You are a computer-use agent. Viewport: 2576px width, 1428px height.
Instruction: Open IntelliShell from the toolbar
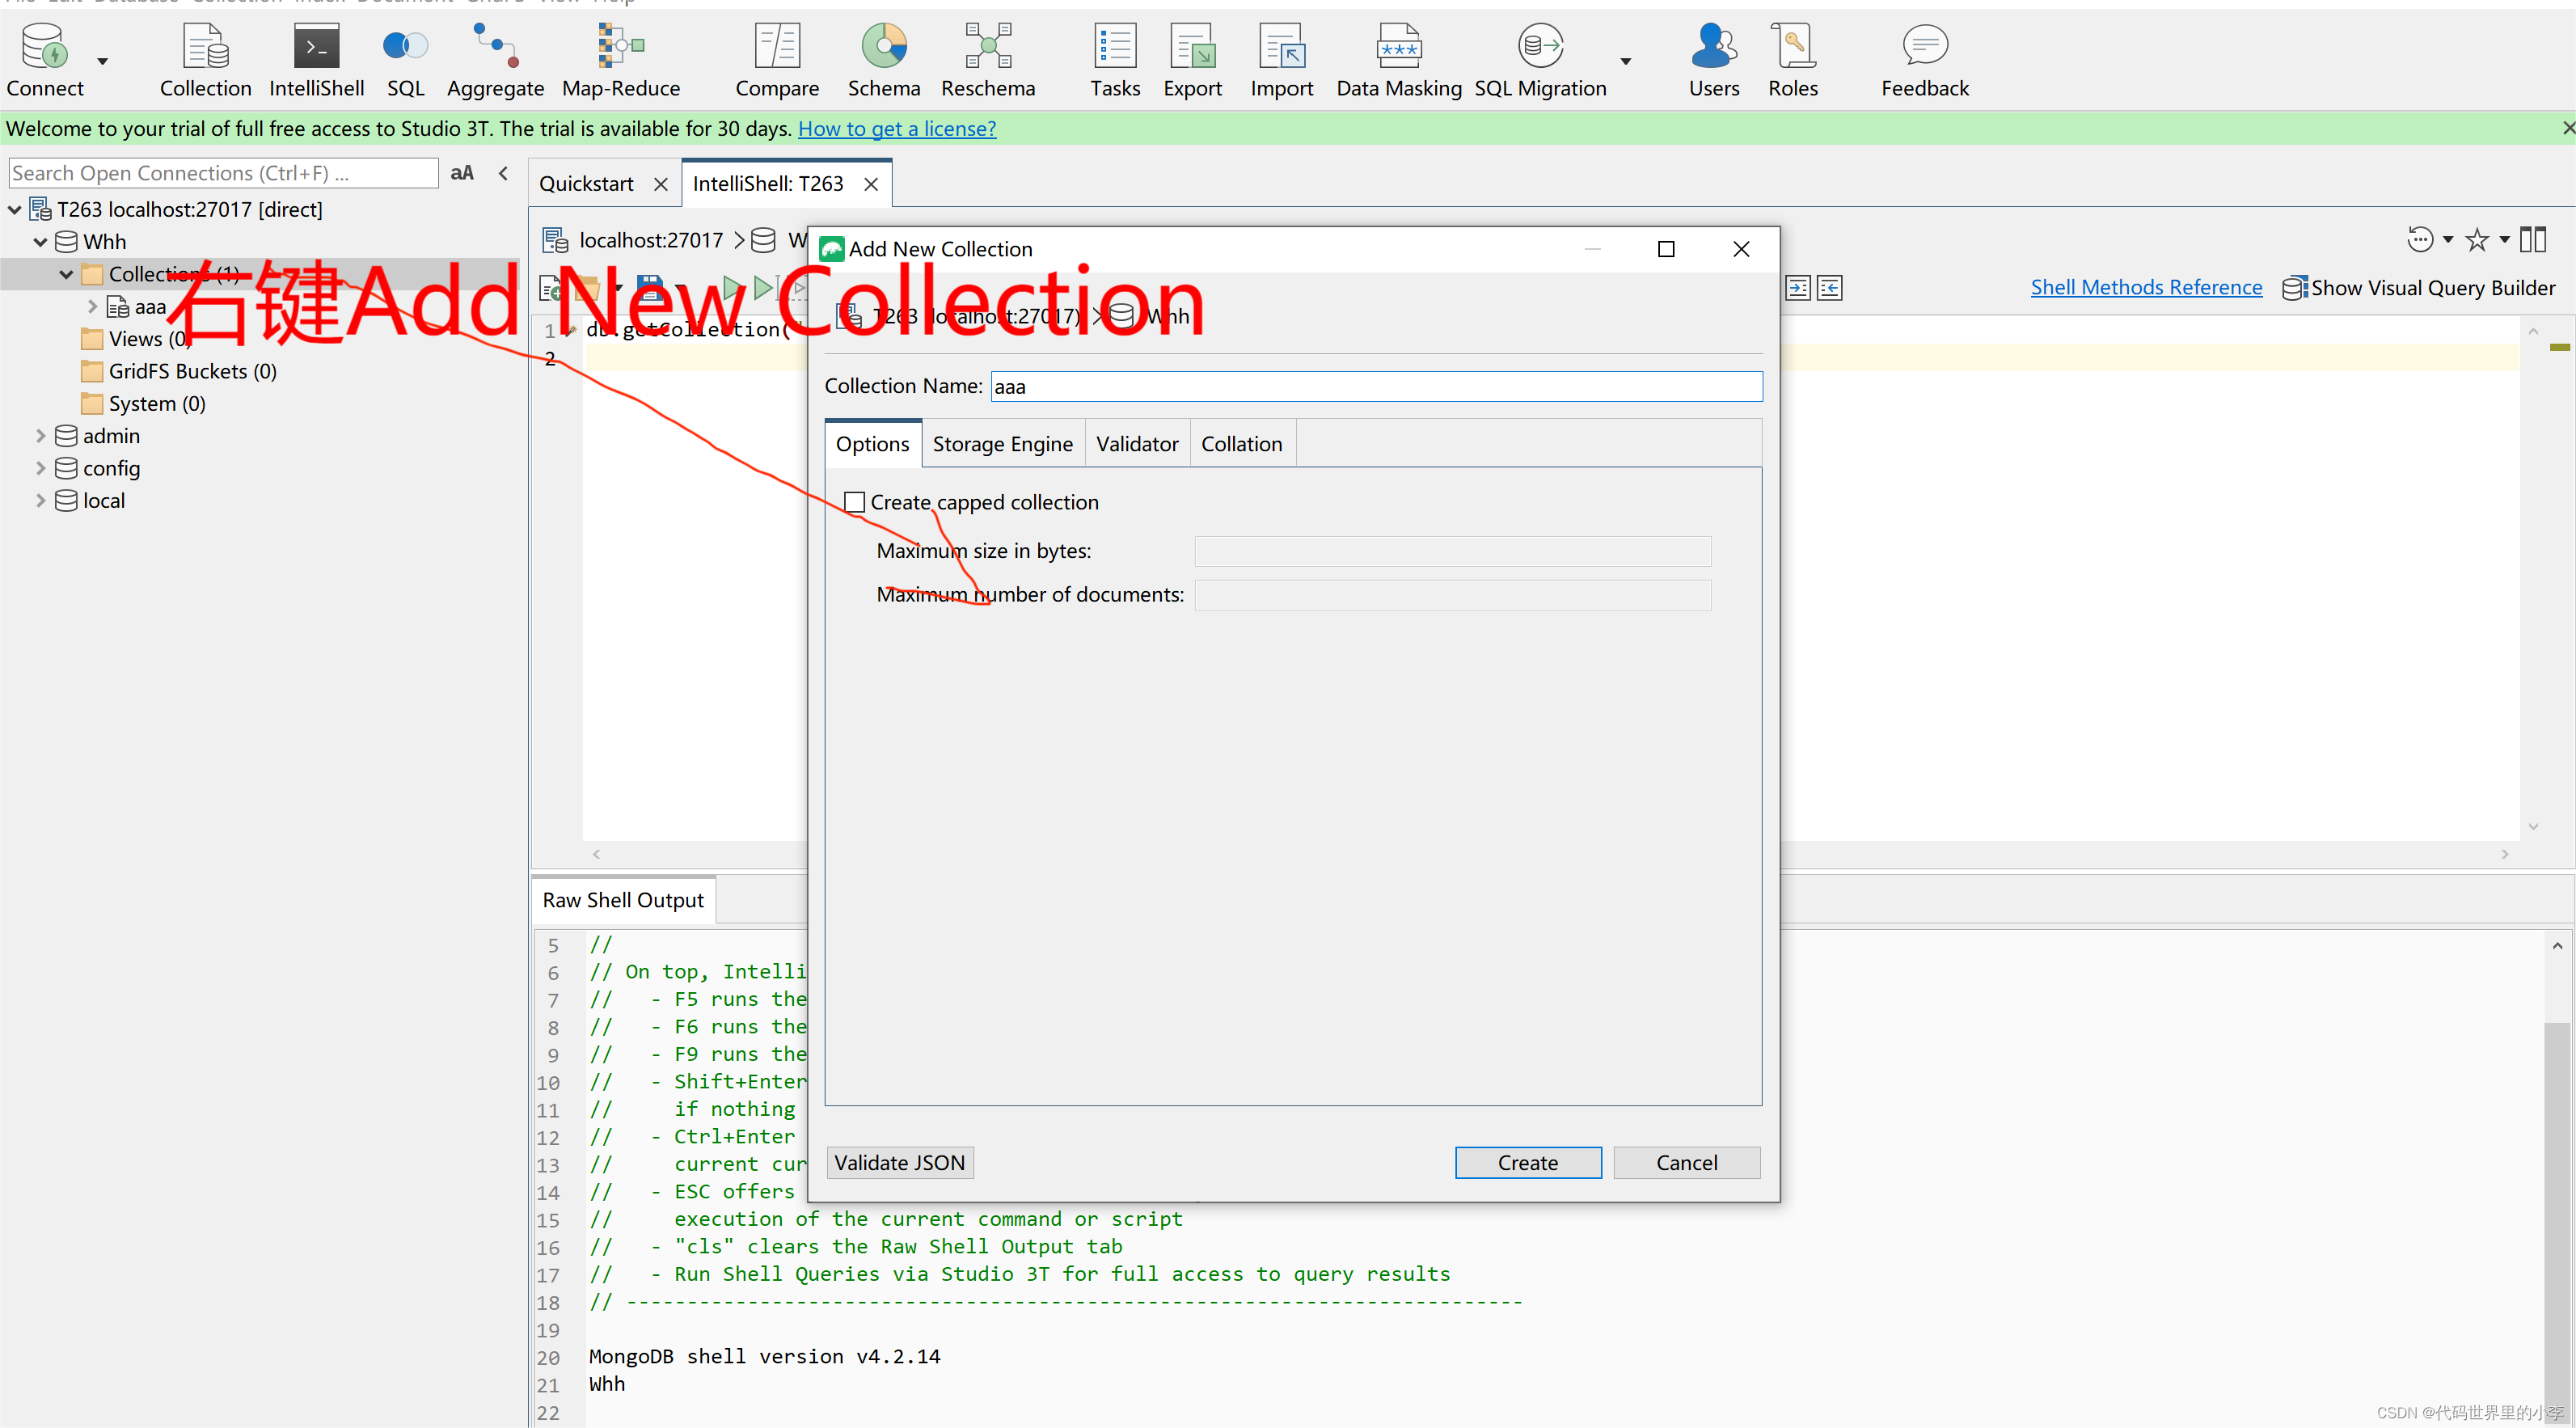[x=316, y=60]
